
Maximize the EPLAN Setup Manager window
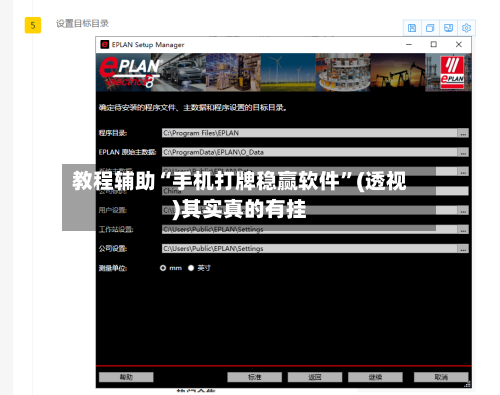(434, 44)
